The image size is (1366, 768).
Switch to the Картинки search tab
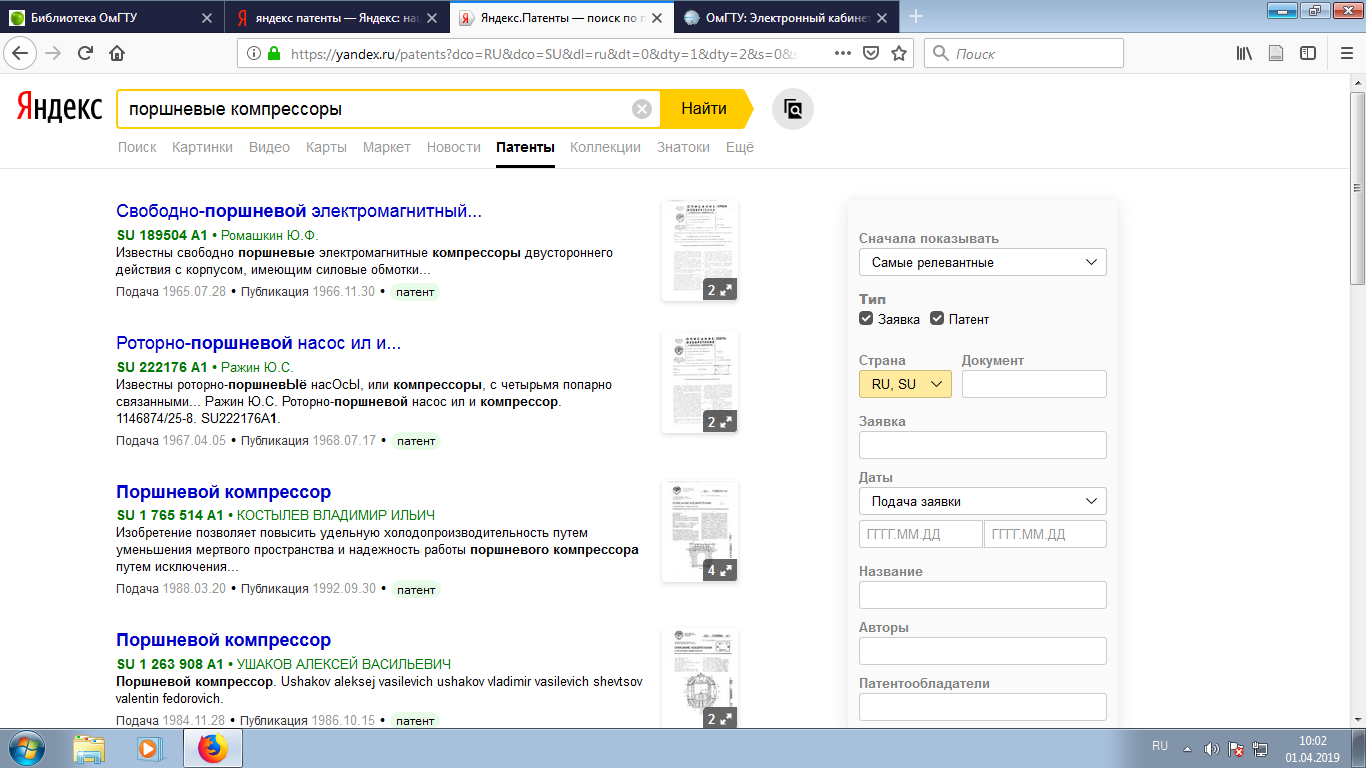(x=202, y=147)
